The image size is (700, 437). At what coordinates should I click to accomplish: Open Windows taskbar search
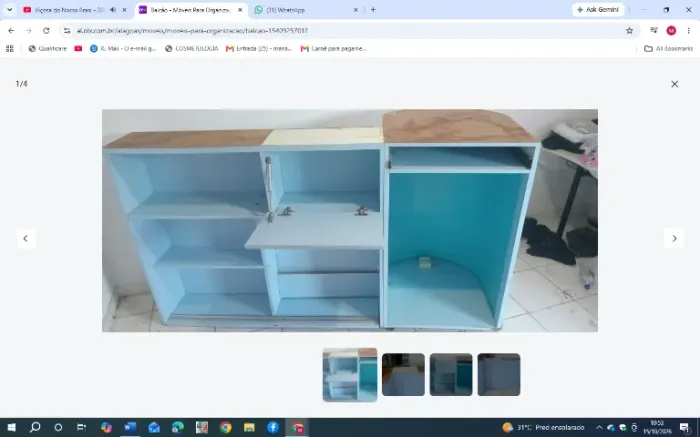pyautogui.click(x=35, y=427)
